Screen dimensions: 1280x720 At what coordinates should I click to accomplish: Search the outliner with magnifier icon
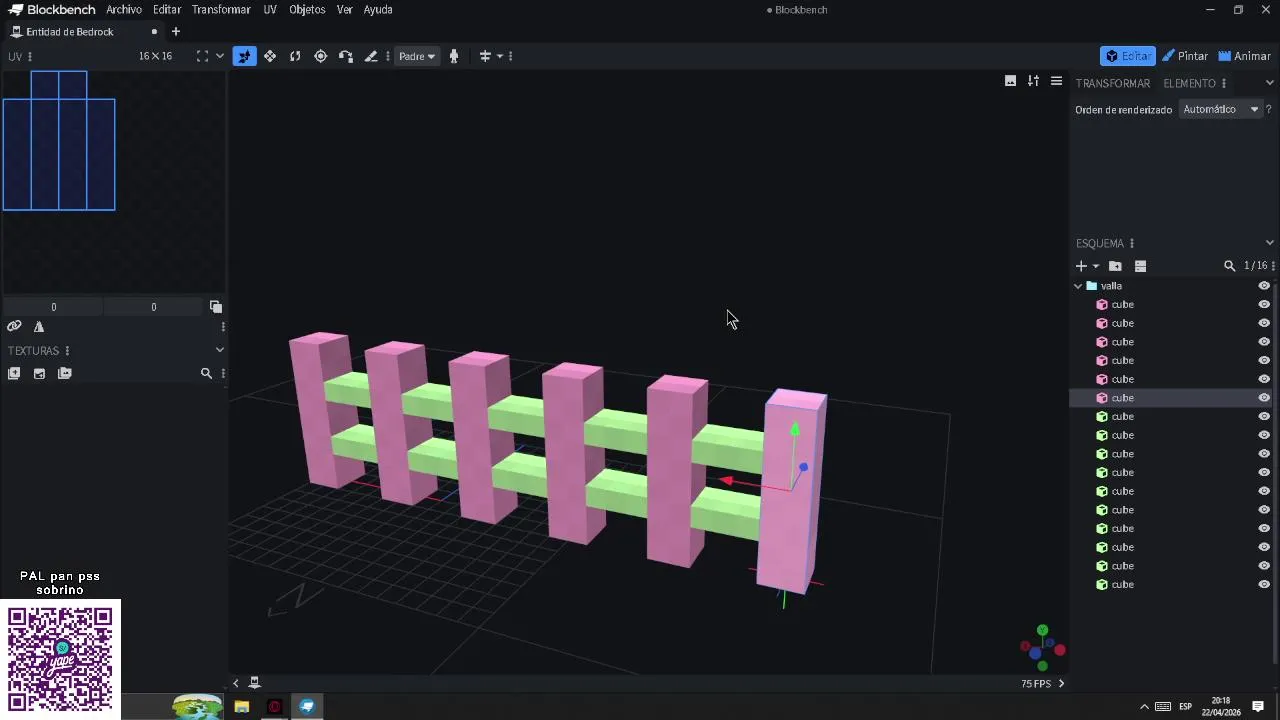(1229, 266)
